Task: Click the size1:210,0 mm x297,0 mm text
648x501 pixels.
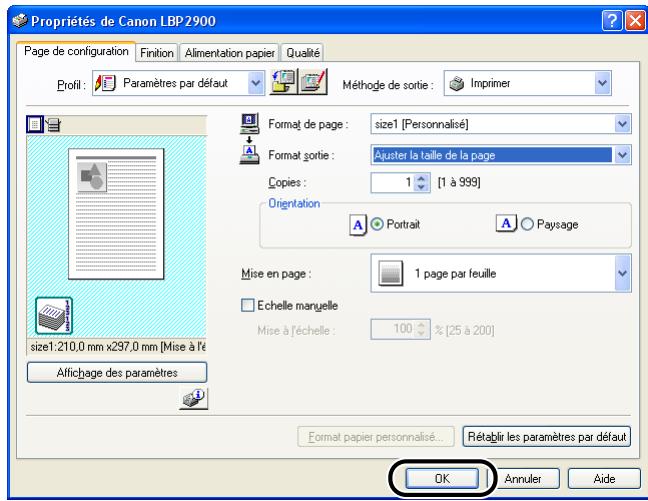Action: pyautogui.click(x=94, y=346)
